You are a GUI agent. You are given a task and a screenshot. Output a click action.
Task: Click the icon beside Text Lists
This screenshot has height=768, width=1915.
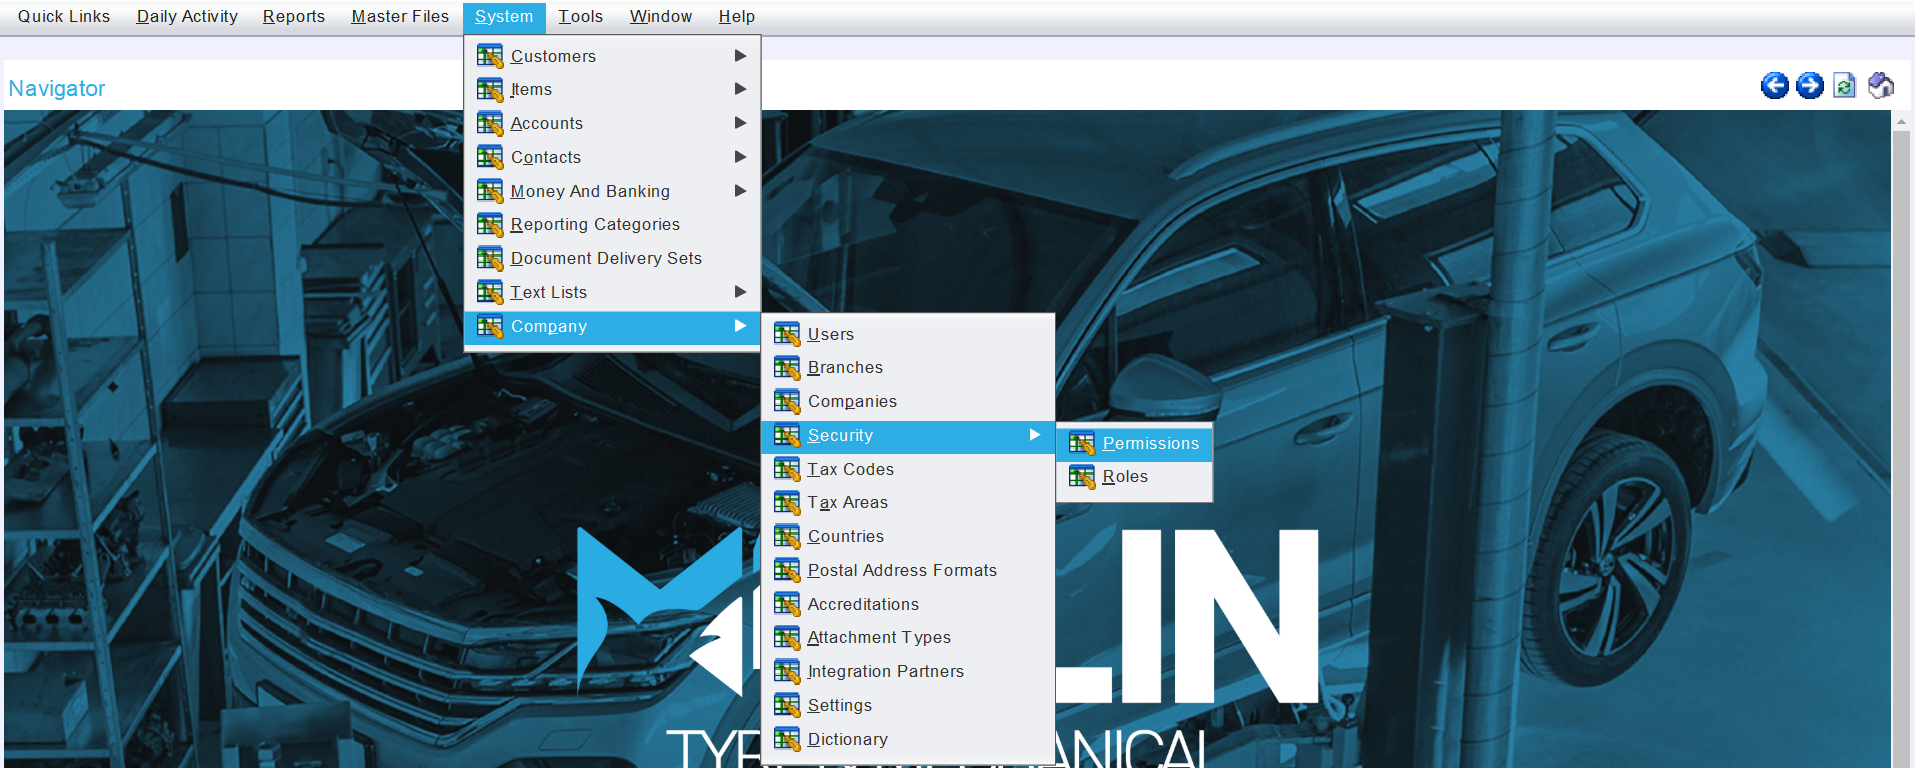pyautogui.click(x=490, y=292)
